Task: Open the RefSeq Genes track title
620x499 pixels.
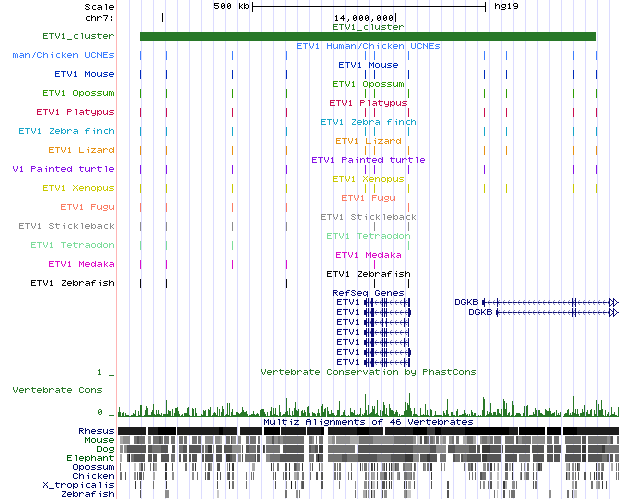Action: [368, 292]
